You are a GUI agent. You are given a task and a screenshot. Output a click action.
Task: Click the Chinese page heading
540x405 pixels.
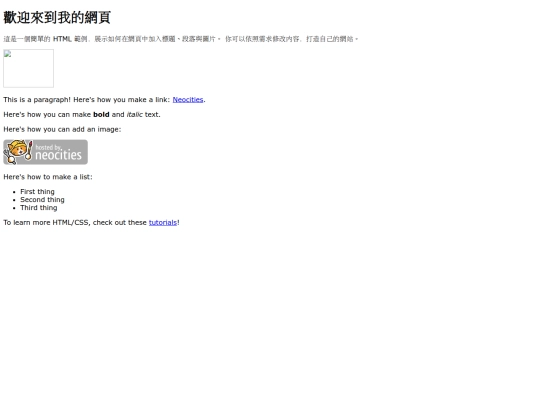[57, 18]
